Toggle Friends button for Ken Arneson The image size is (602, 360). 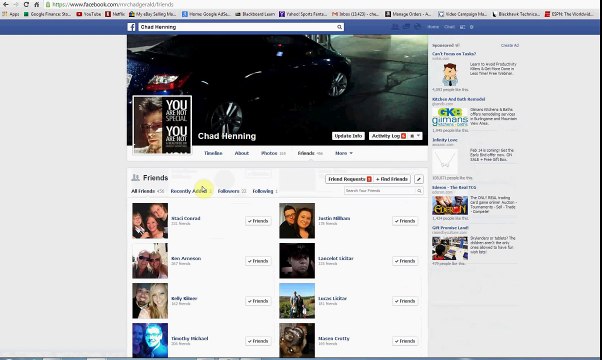[x=258, y=261]
